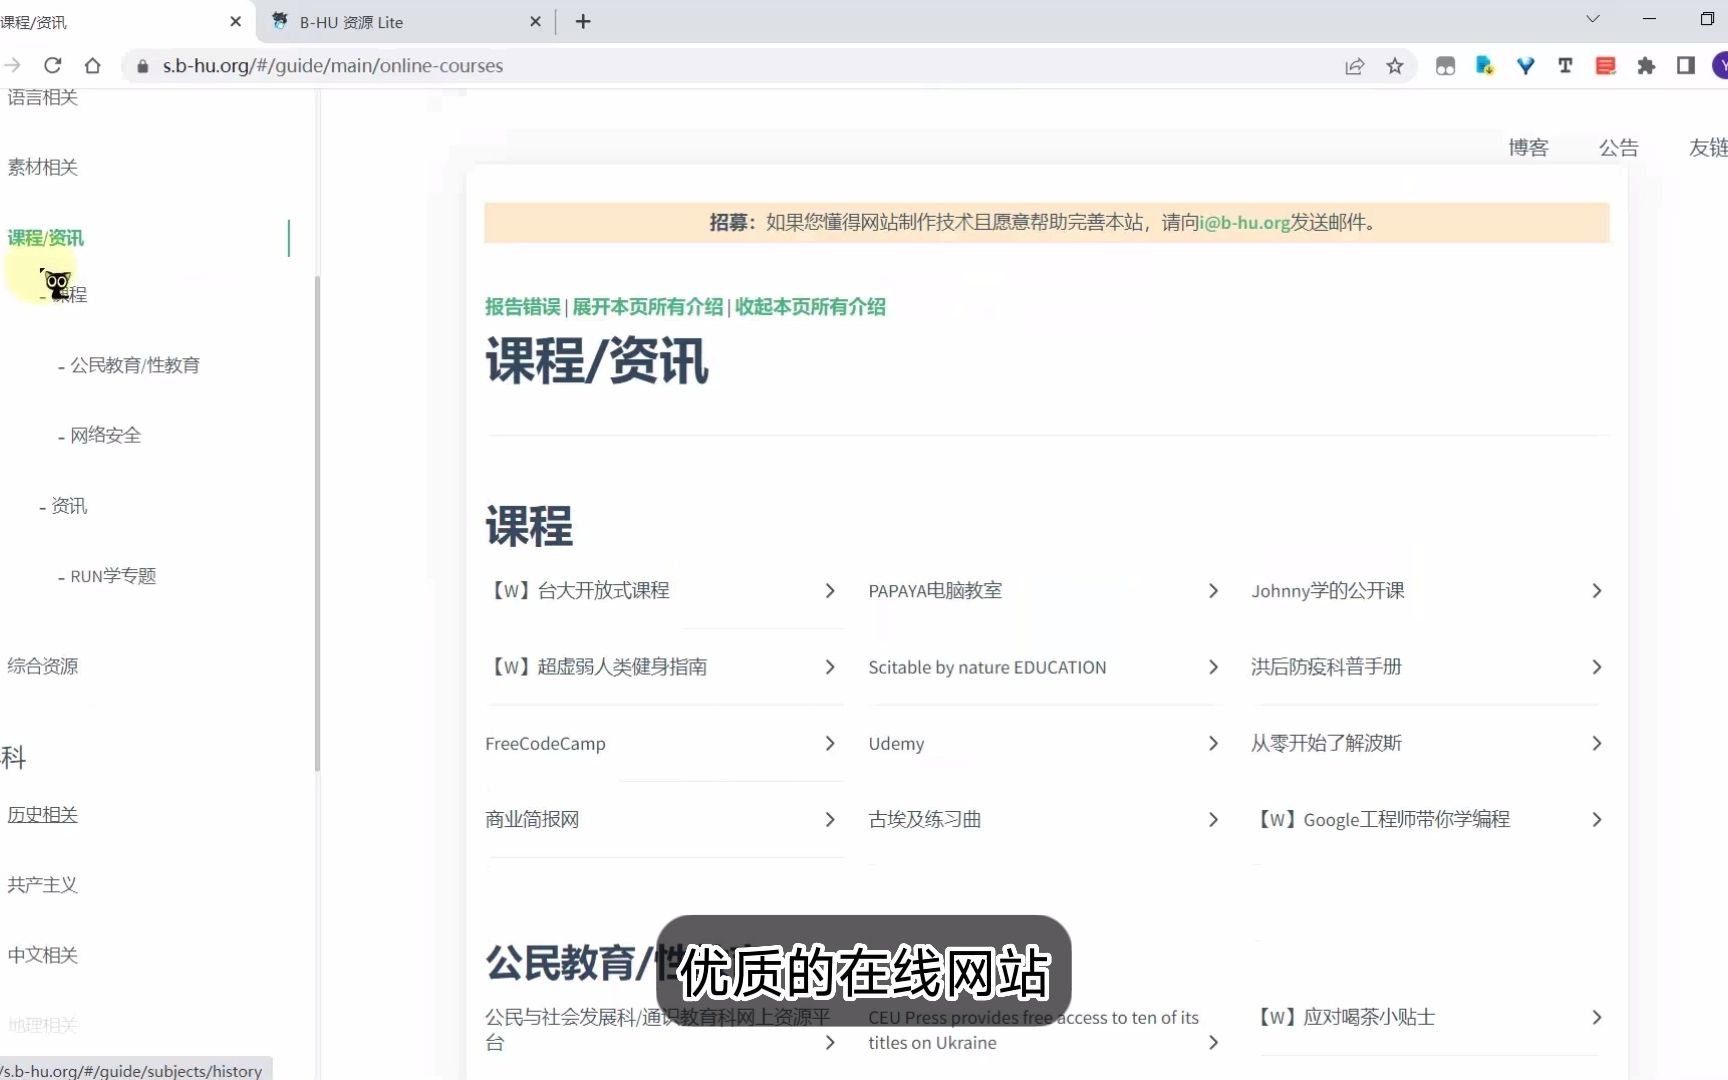Bookmark this page with star icon

tap(1395, 66)
